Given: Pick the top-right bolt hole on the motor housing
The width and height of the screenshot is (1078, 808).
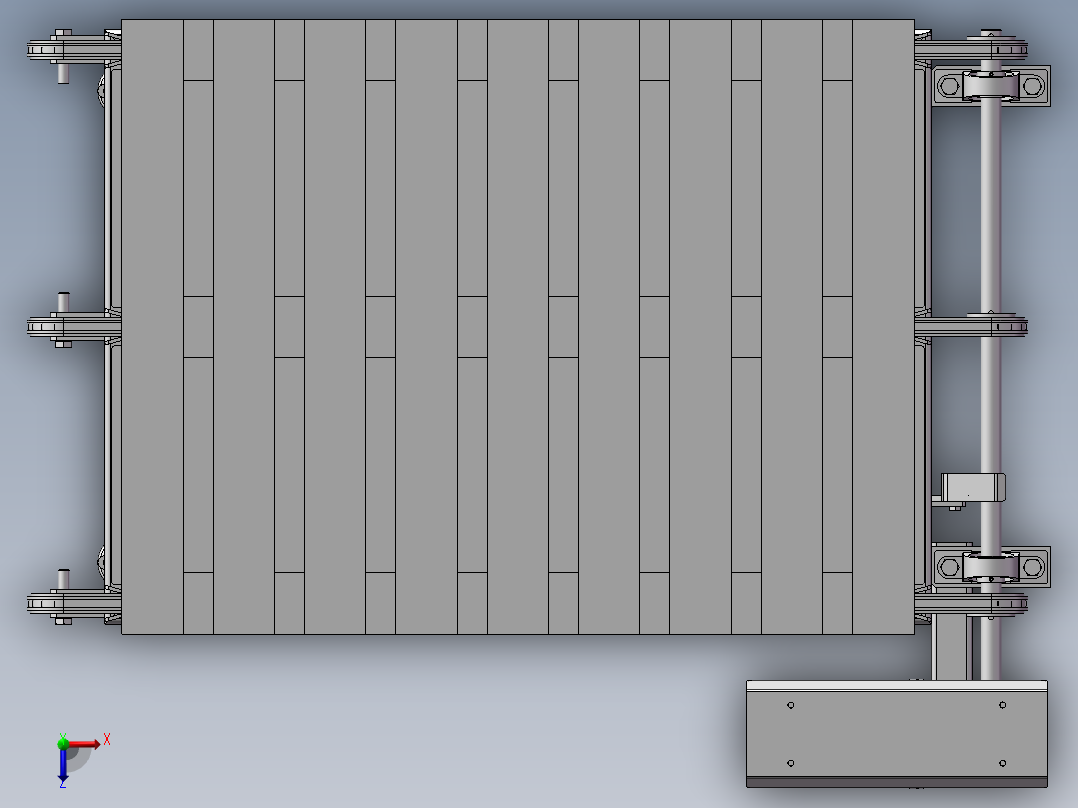Looking at the screenshot, I should coord(1002,705).
